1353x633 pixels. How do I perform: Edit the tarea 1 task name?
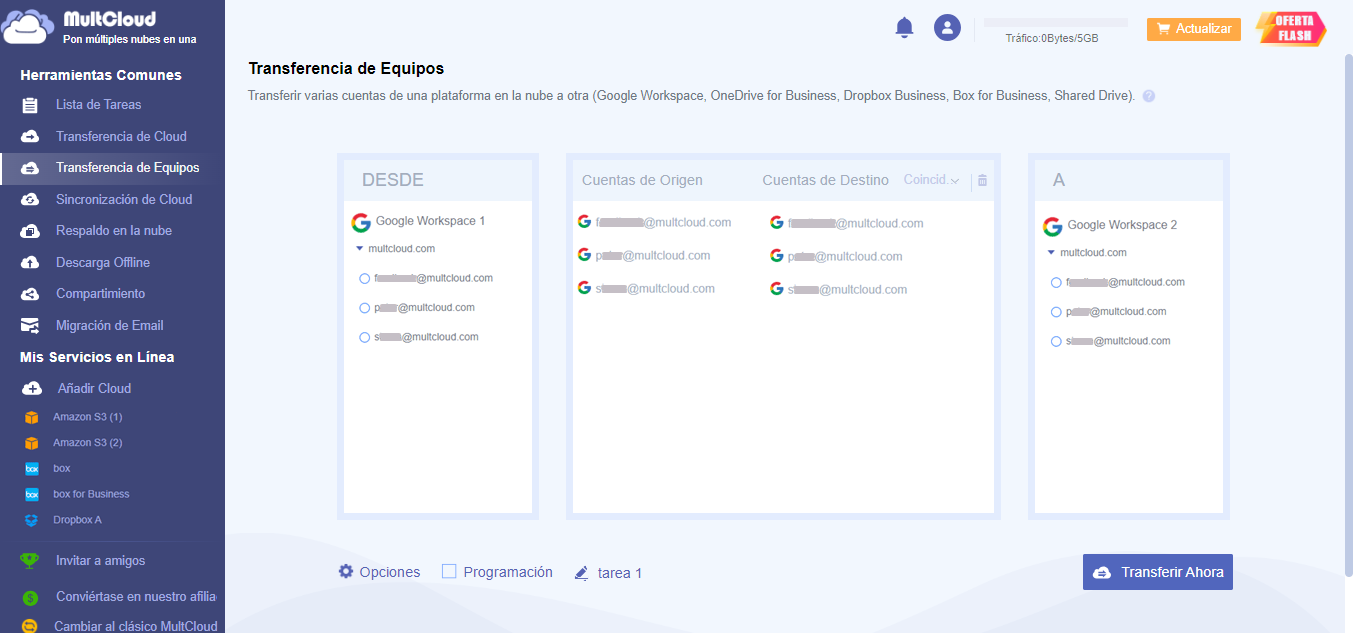coord(620,573)
